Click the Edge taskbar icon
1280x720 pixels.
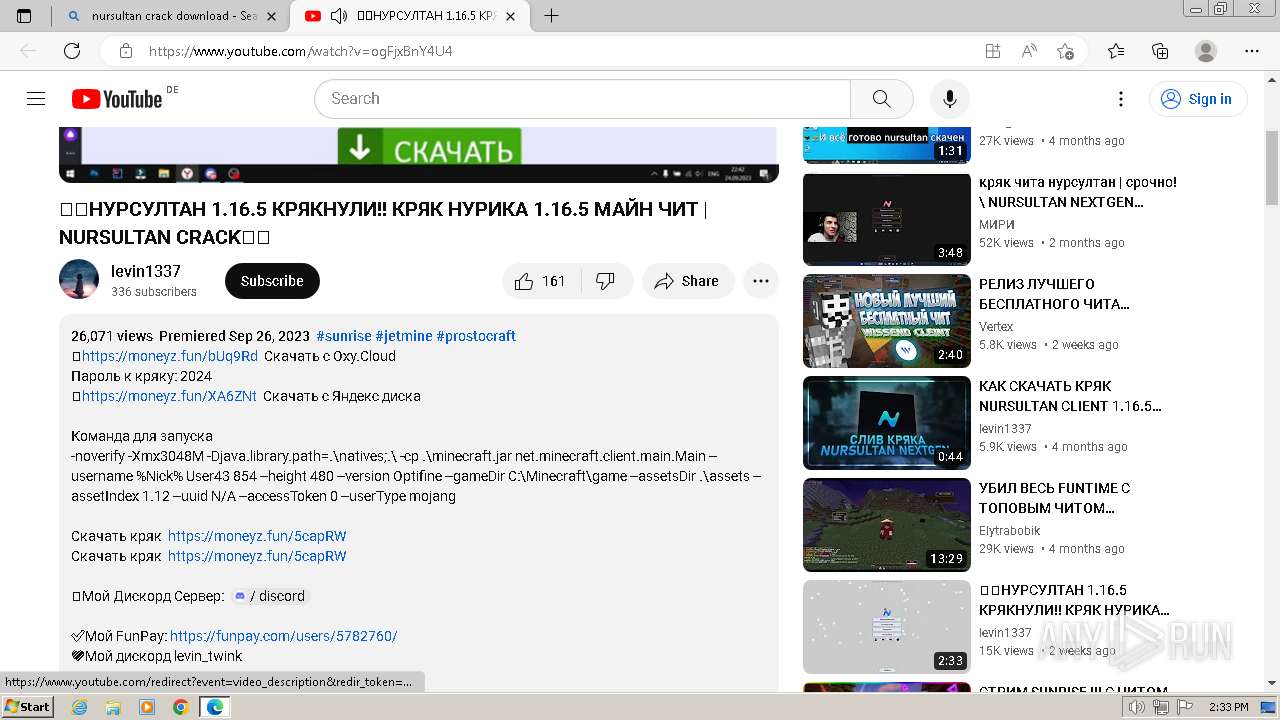click(x=215, y=707)
